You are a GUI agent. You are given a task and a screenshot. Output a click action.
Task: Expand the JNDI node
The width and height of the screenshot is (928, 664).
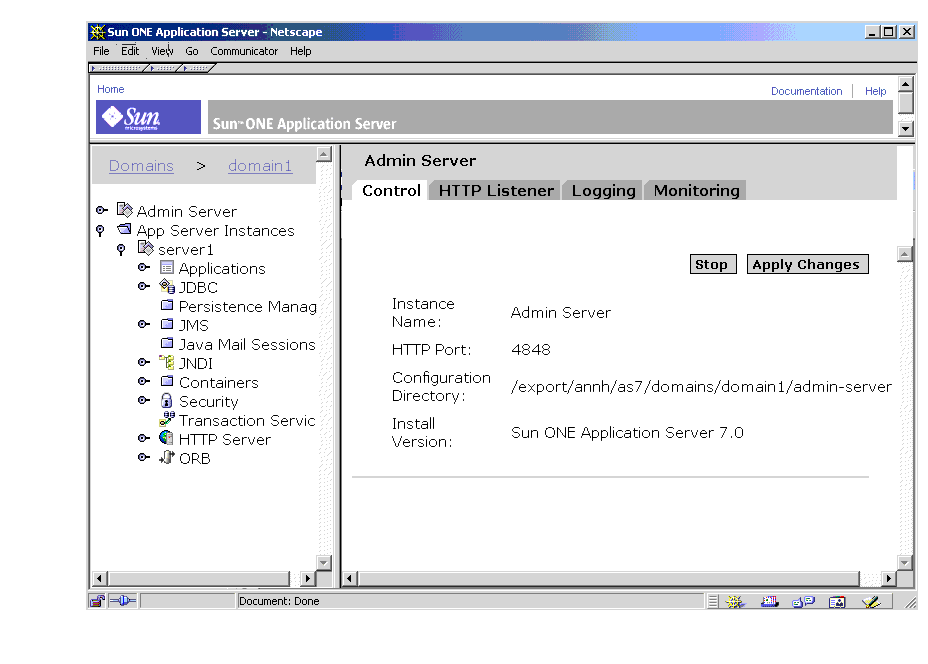143,362
